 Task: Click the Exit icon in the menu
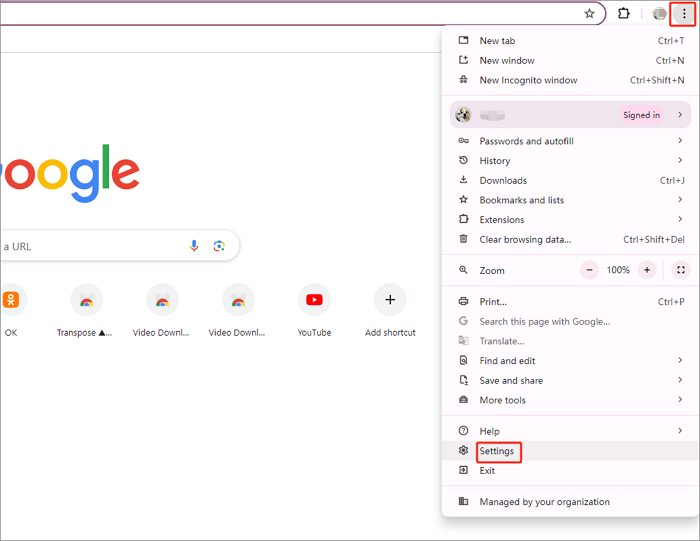point(463,470)
